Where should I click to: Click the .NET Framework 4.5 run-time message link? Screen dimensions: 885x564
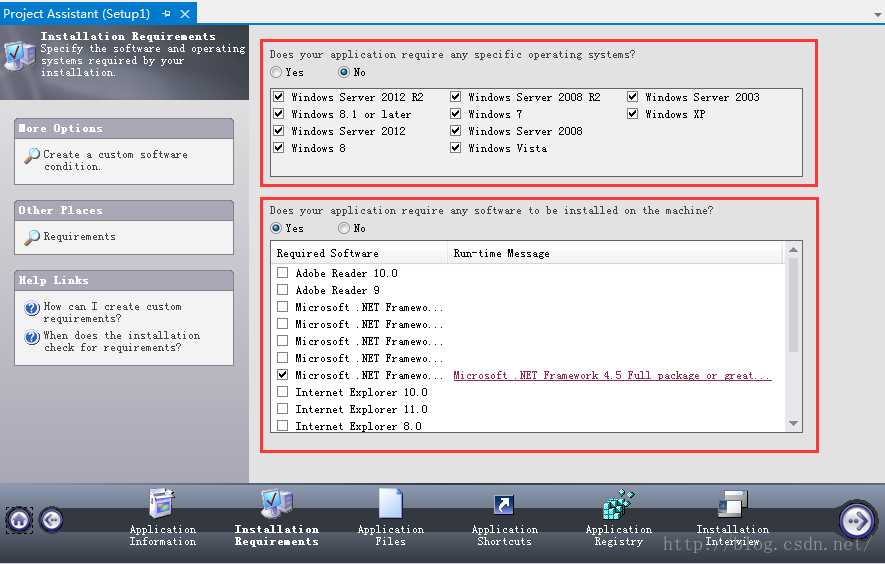pyautogui.click(x=612, y=375)
